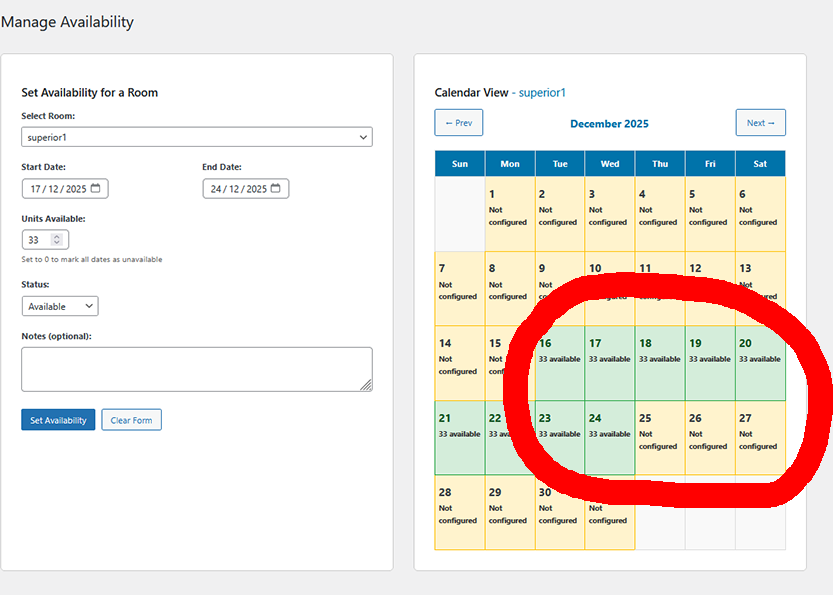Click inside the Notes (optional) text area

197,369
